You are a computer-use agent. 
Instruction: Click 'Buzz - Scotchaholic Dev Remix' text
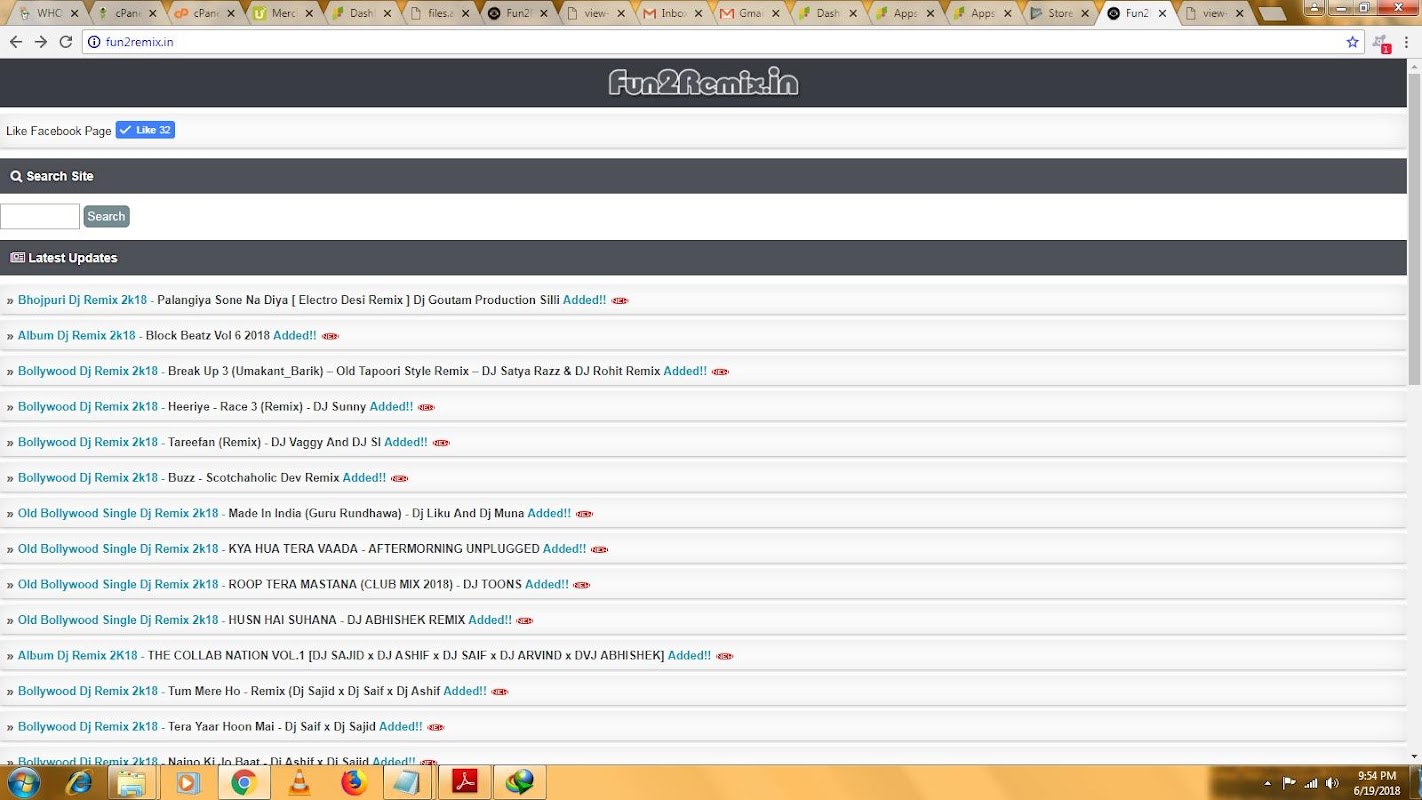point(254,478)
